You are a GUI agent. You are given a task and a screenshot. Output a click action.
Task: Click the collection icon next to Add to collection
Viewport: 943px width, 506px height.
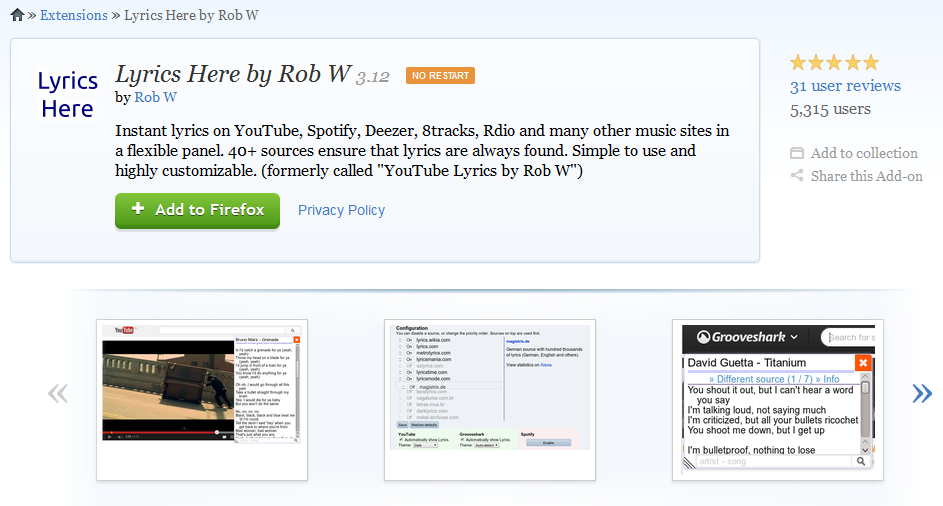797,153
